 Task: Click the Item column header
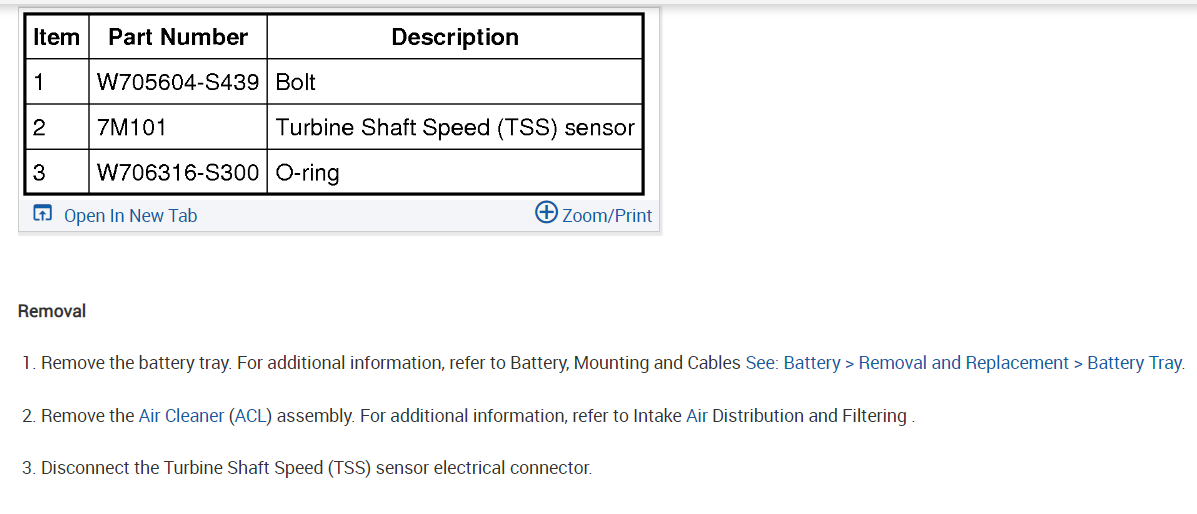pos(56,37)
